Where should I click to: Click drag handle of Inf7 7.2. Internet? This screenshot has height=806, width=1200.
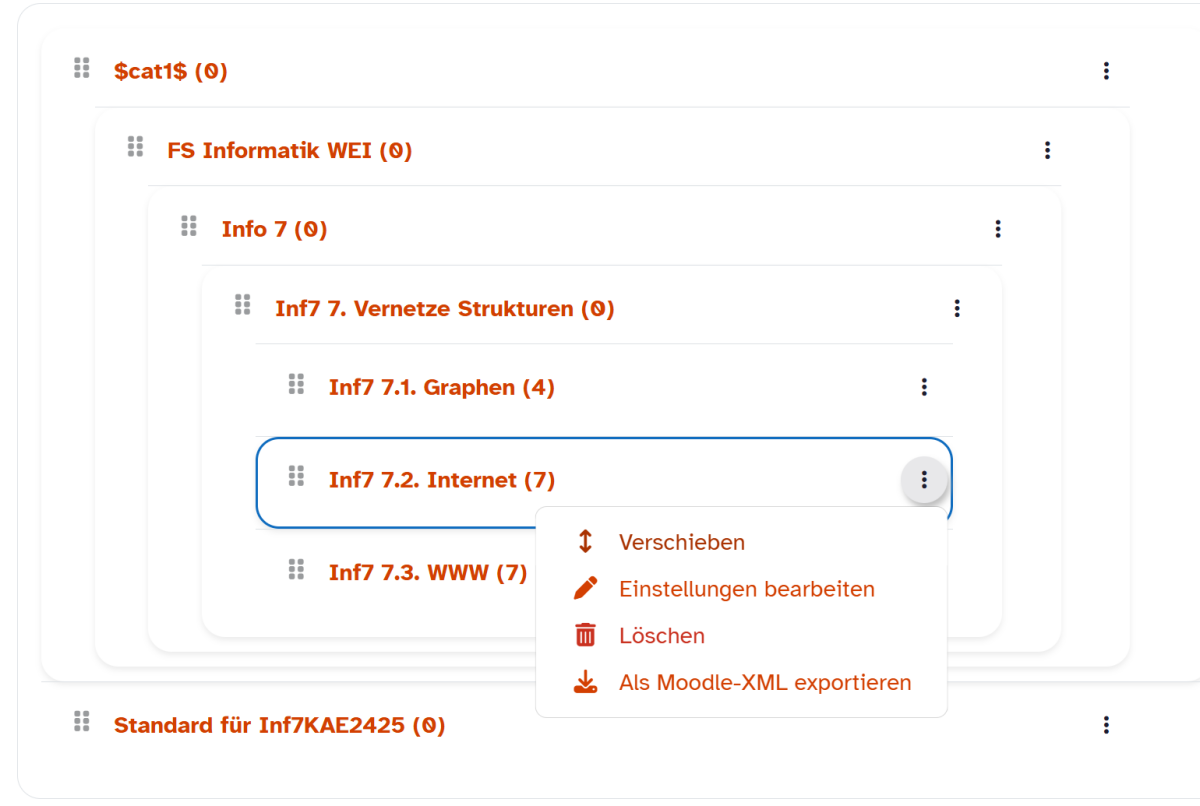[x=296, y=476]
